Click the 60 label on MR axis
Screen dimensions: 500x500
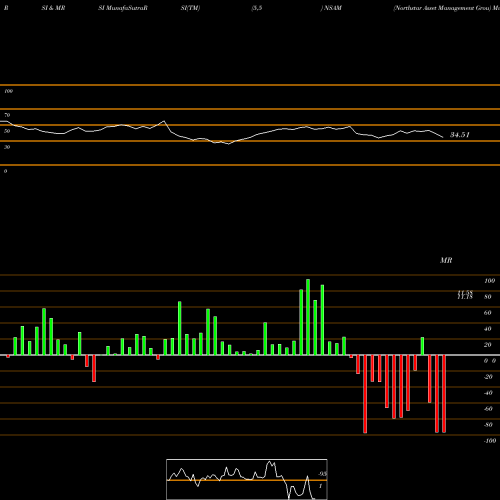coord(488,313)
